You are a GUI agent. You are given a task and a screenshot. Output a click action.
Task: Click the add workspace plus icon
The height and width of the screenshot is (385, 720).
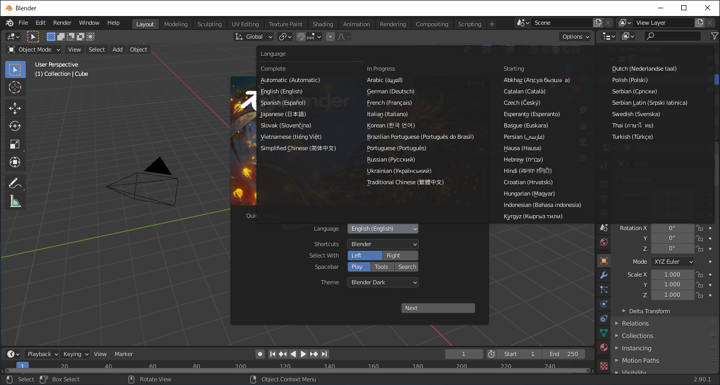coord(492,24)
